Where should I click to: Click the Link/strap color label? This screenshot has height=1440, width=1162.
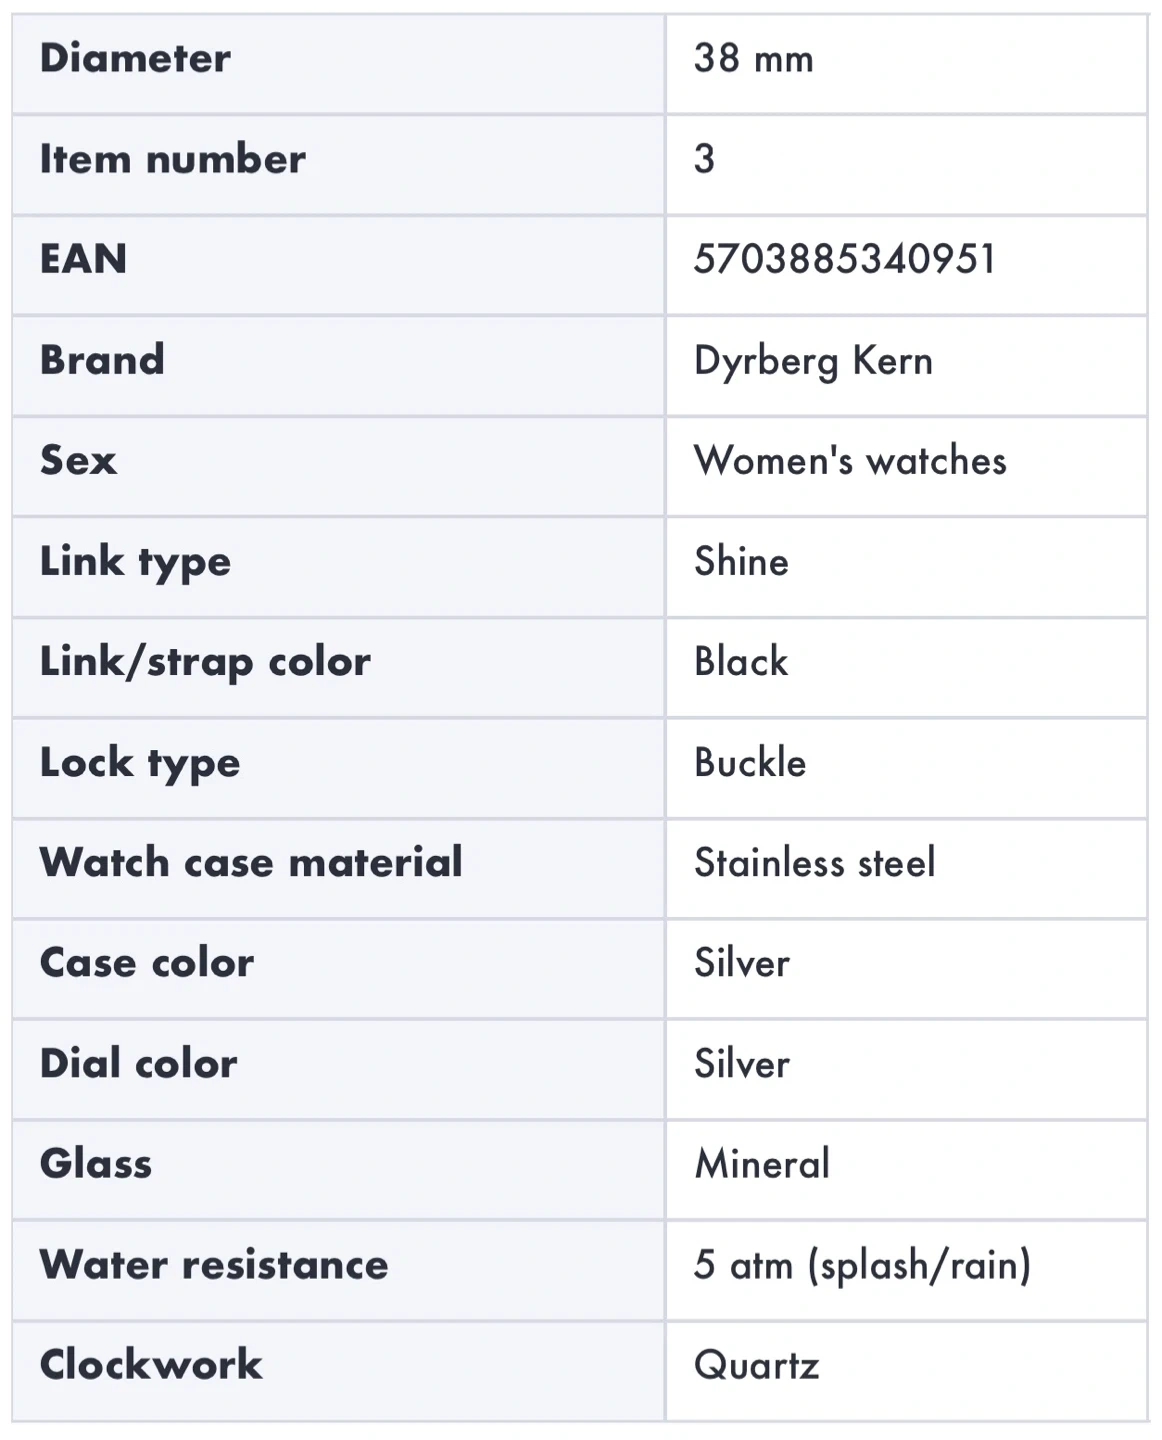(x=205, y=662)
